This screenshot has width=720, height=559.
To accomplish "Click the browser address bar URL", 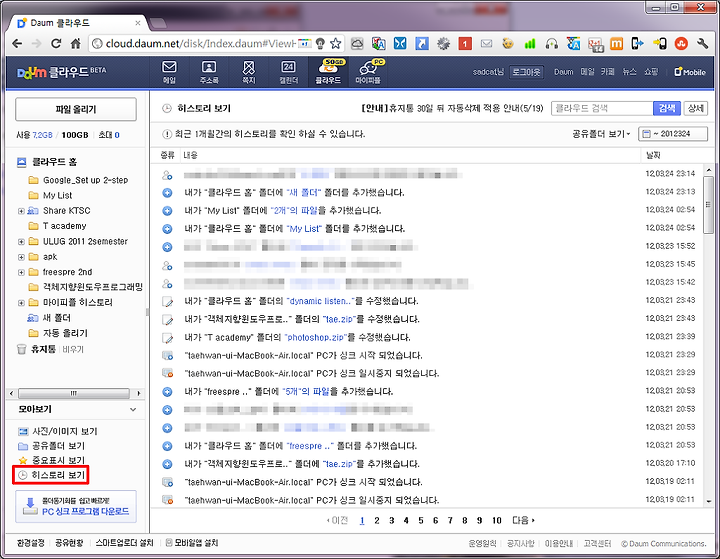I will (x=200, y=44).
